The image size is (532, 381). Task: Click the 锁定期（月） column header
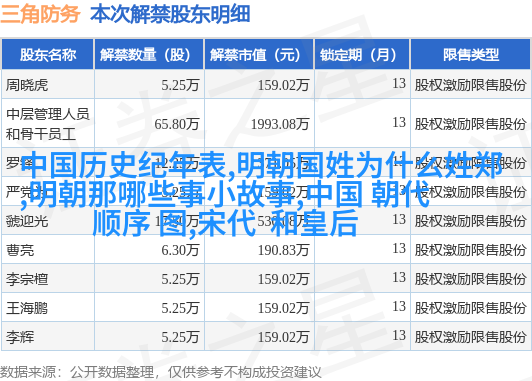click(x=362, y=55)
